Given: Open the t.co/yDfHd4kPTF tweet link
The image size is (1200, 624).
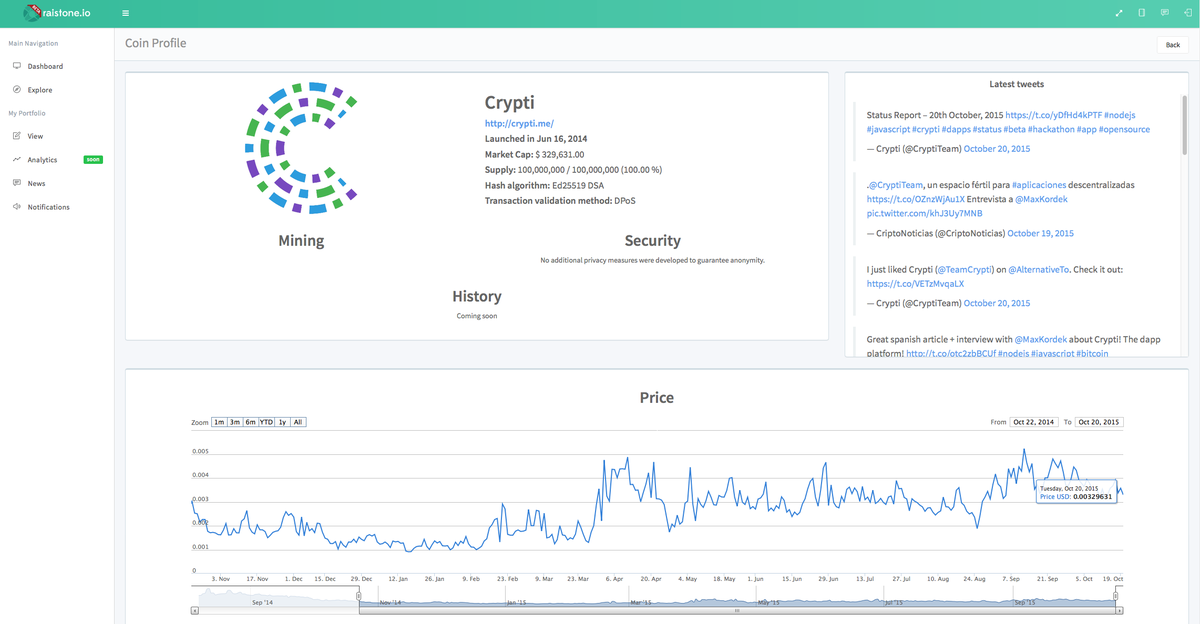Looking at the screenshot, I should (x=1052, y=115).
